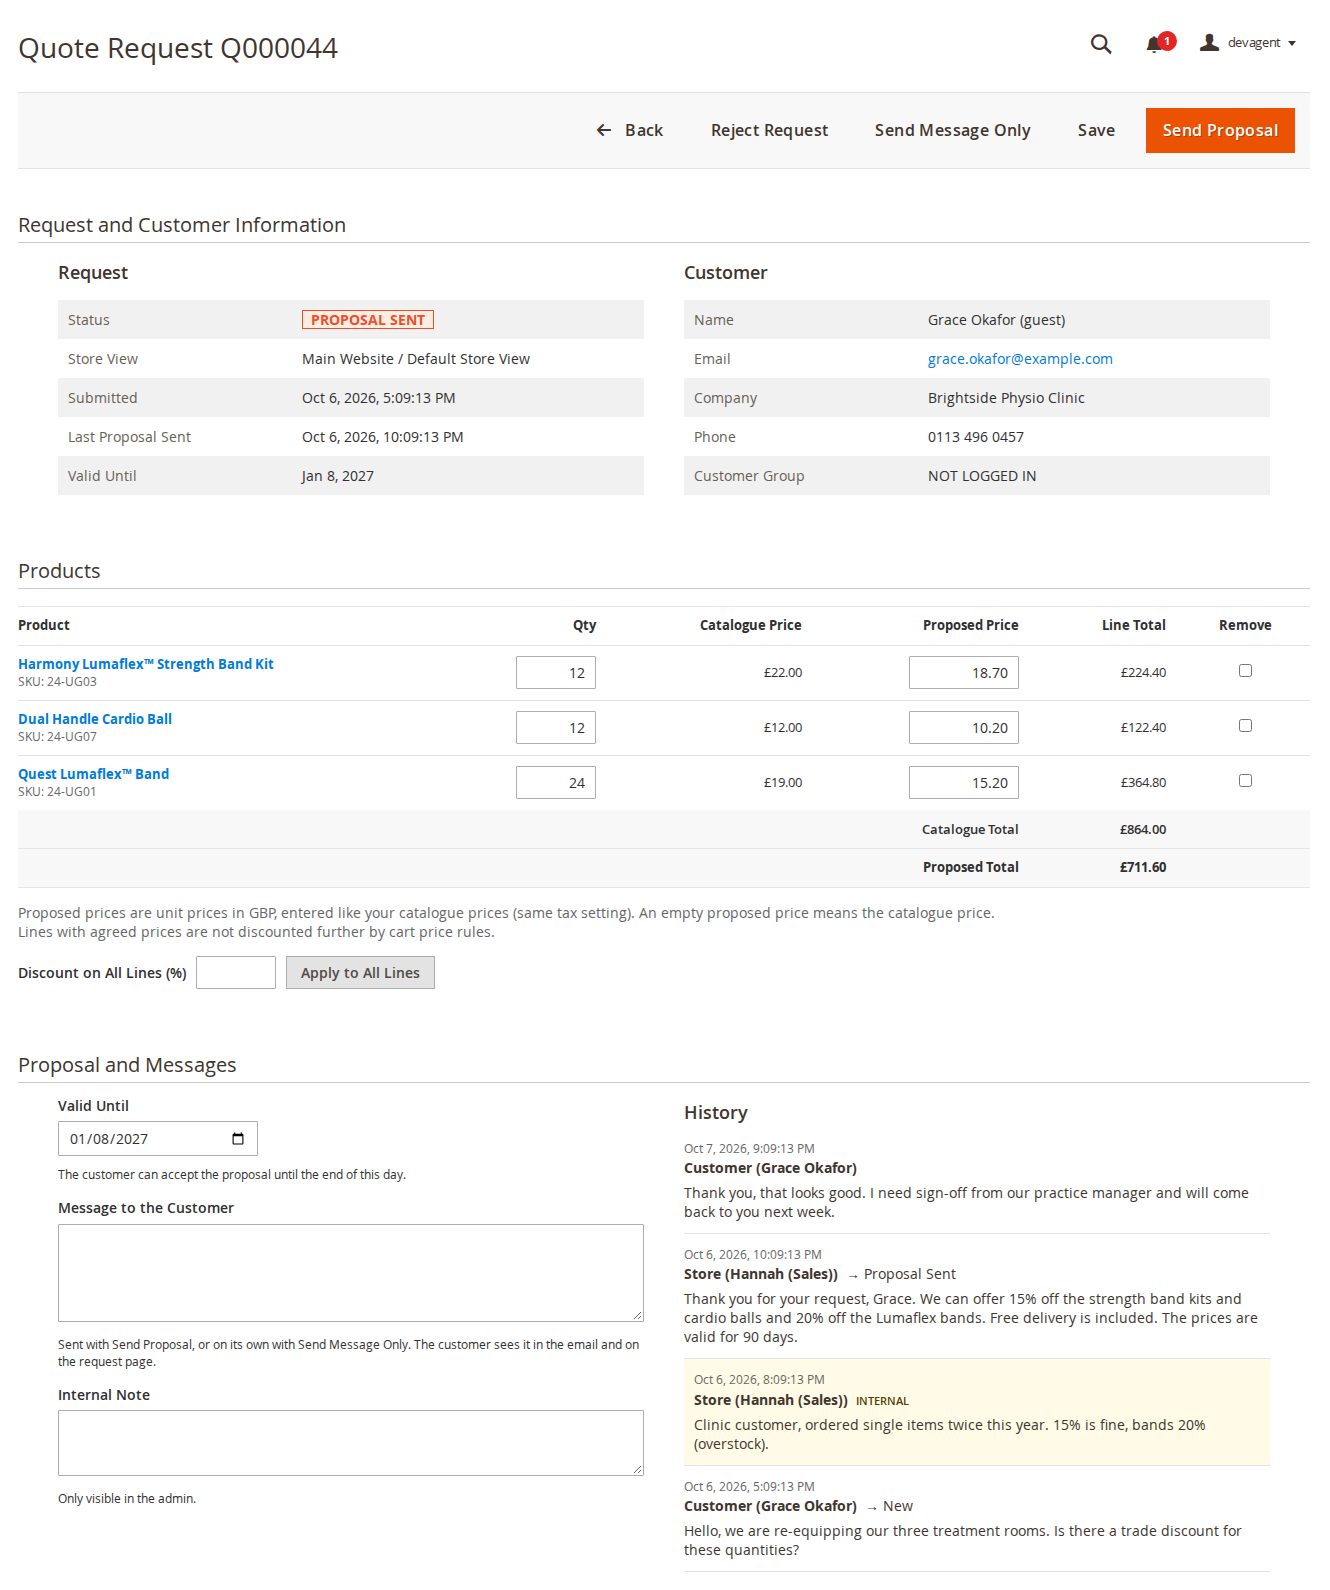Tick Remove for Quest Lumaflex Band

tap(1245, 781)
